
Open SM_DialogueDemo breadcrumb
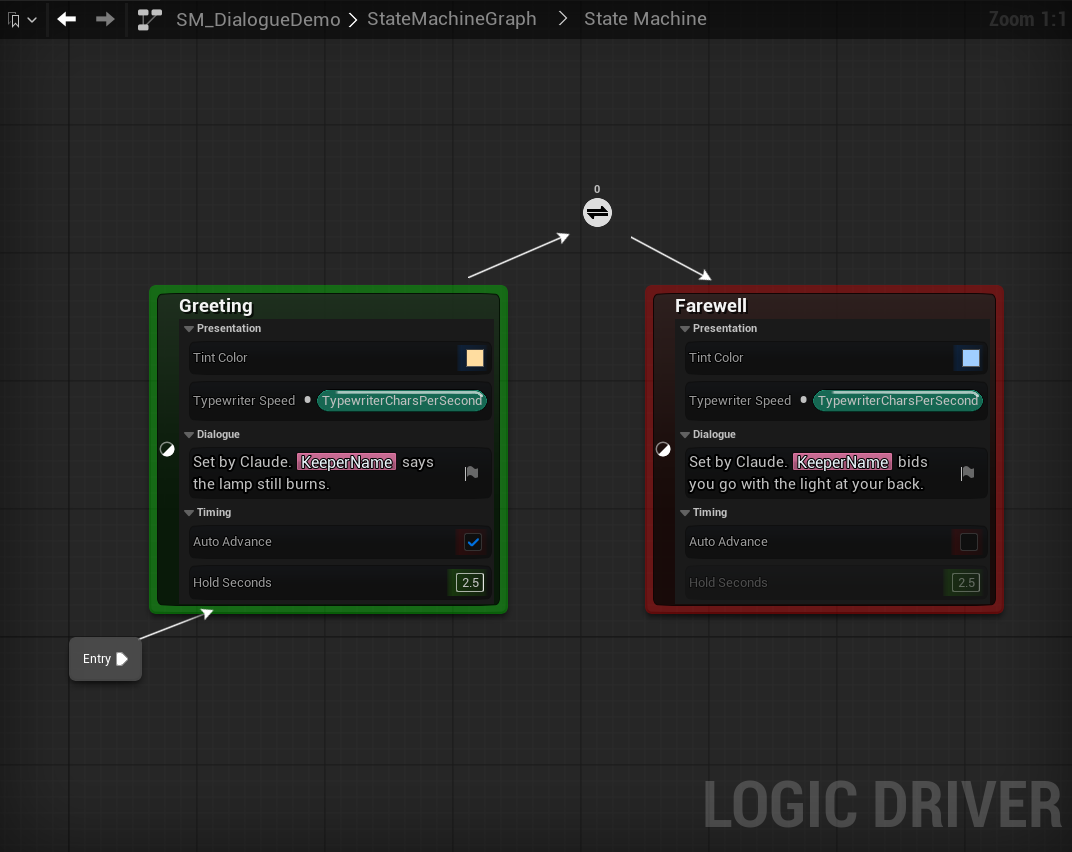point(258,19)
